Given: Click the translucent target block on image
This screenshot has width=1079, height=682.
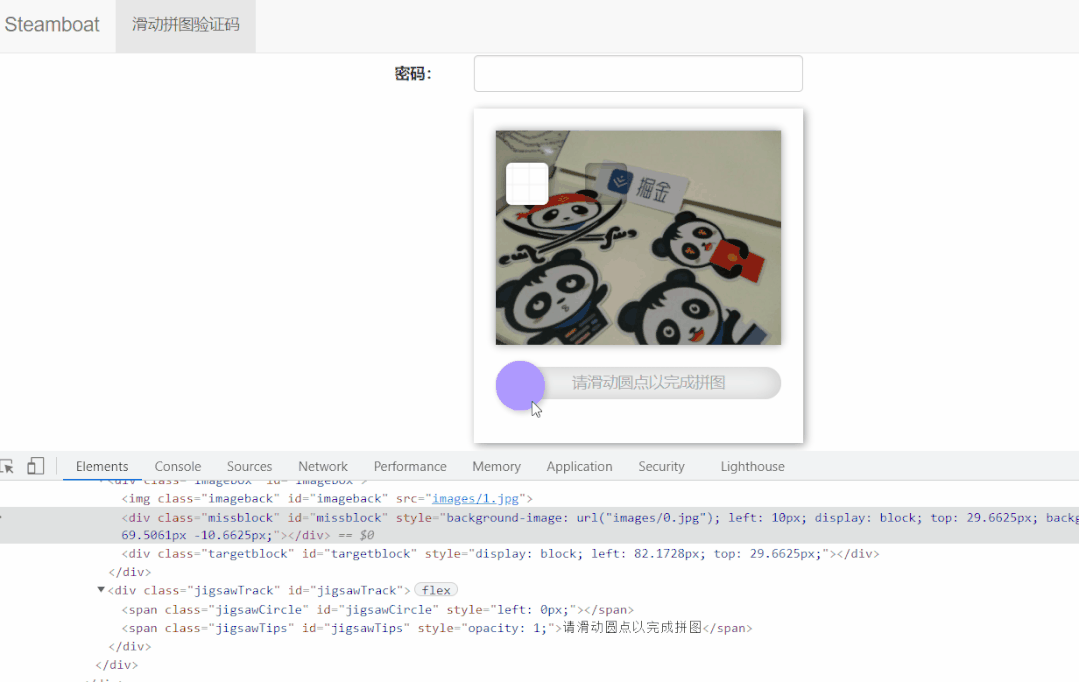Looking at the screenshot, I should (606, 182).
